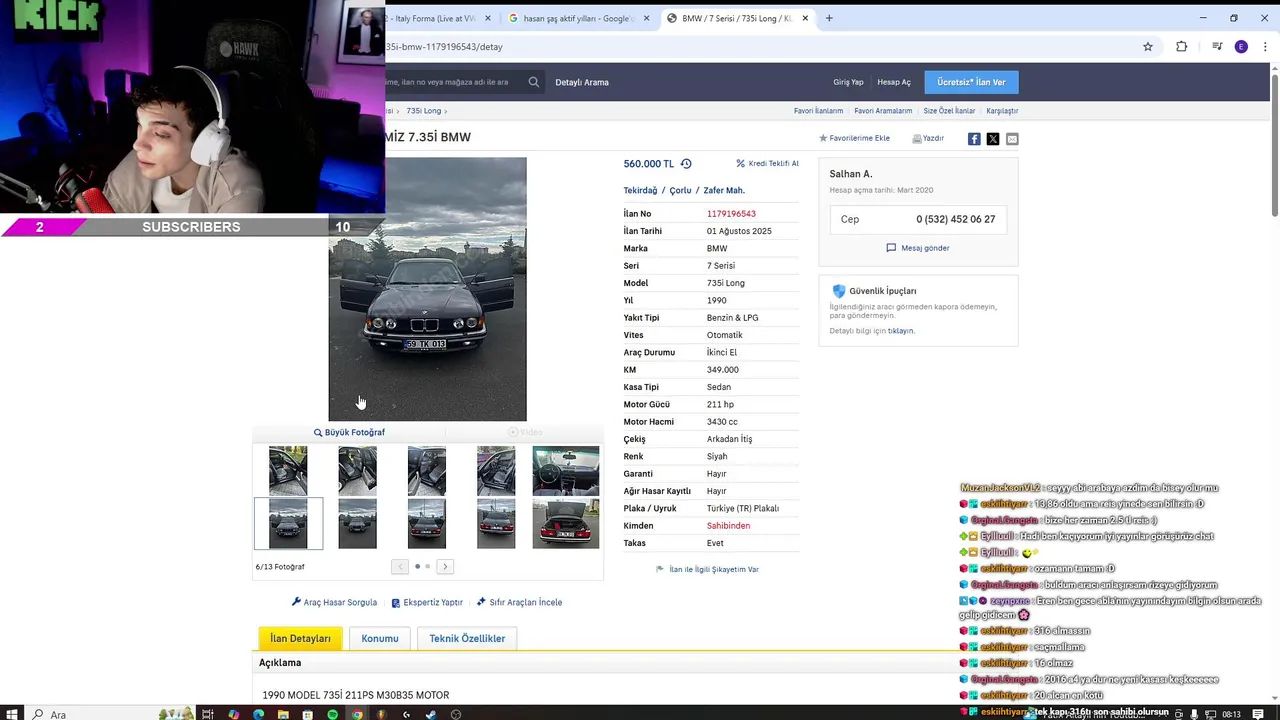The image size is (1280, 720).
Task: Open Steam from the taskbar
Action: (x=431, y=714)
